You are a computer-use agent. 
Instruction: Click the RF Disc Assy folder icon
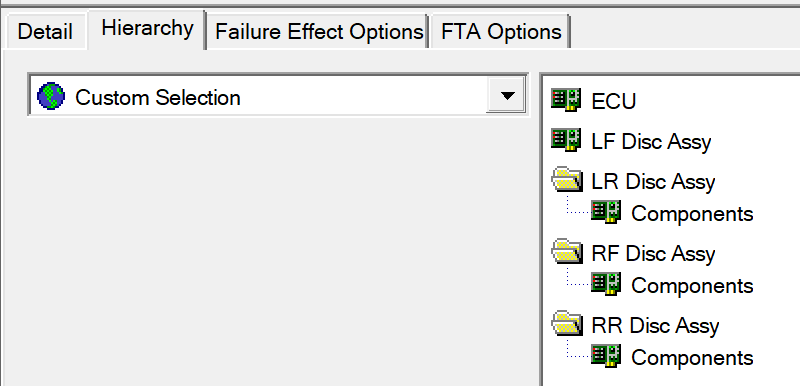click(566, 252)
